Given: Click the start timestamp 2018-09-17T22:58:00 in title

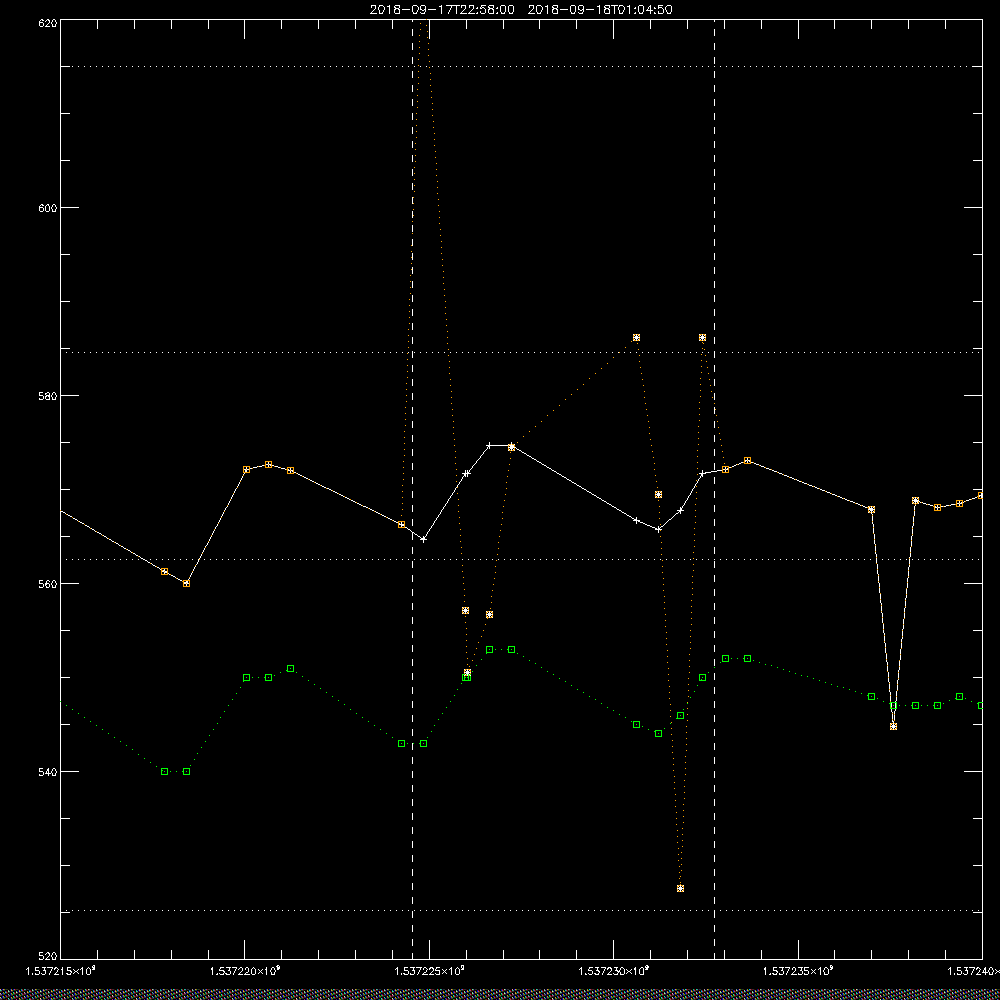Looking at the screenshot, I should point(442,10).
